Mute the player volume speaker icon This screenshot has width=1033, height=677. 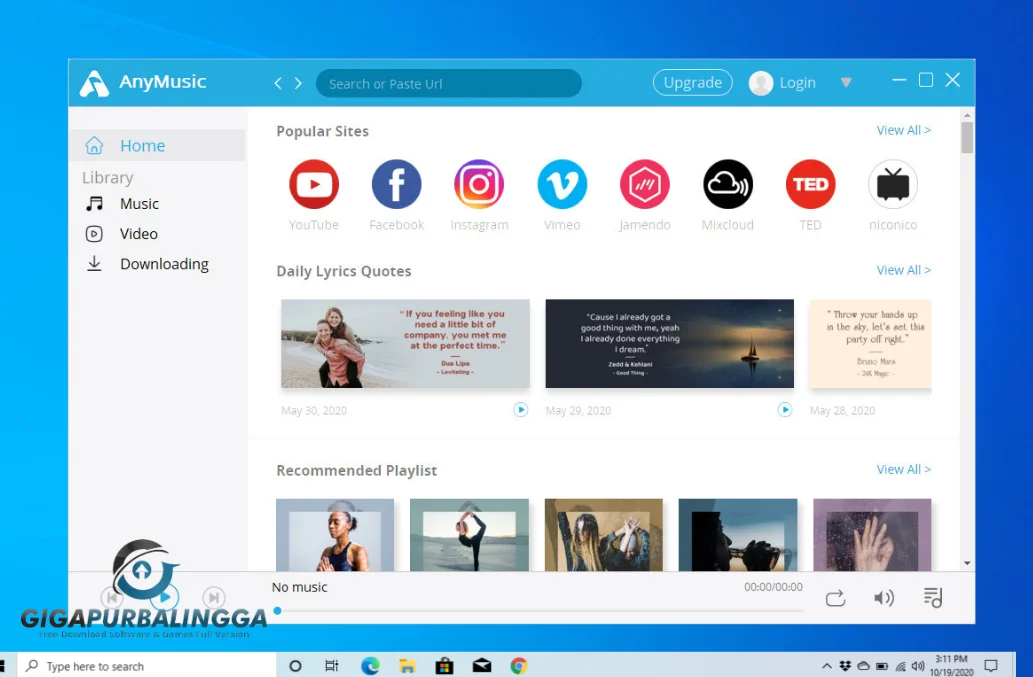(883, 598)
